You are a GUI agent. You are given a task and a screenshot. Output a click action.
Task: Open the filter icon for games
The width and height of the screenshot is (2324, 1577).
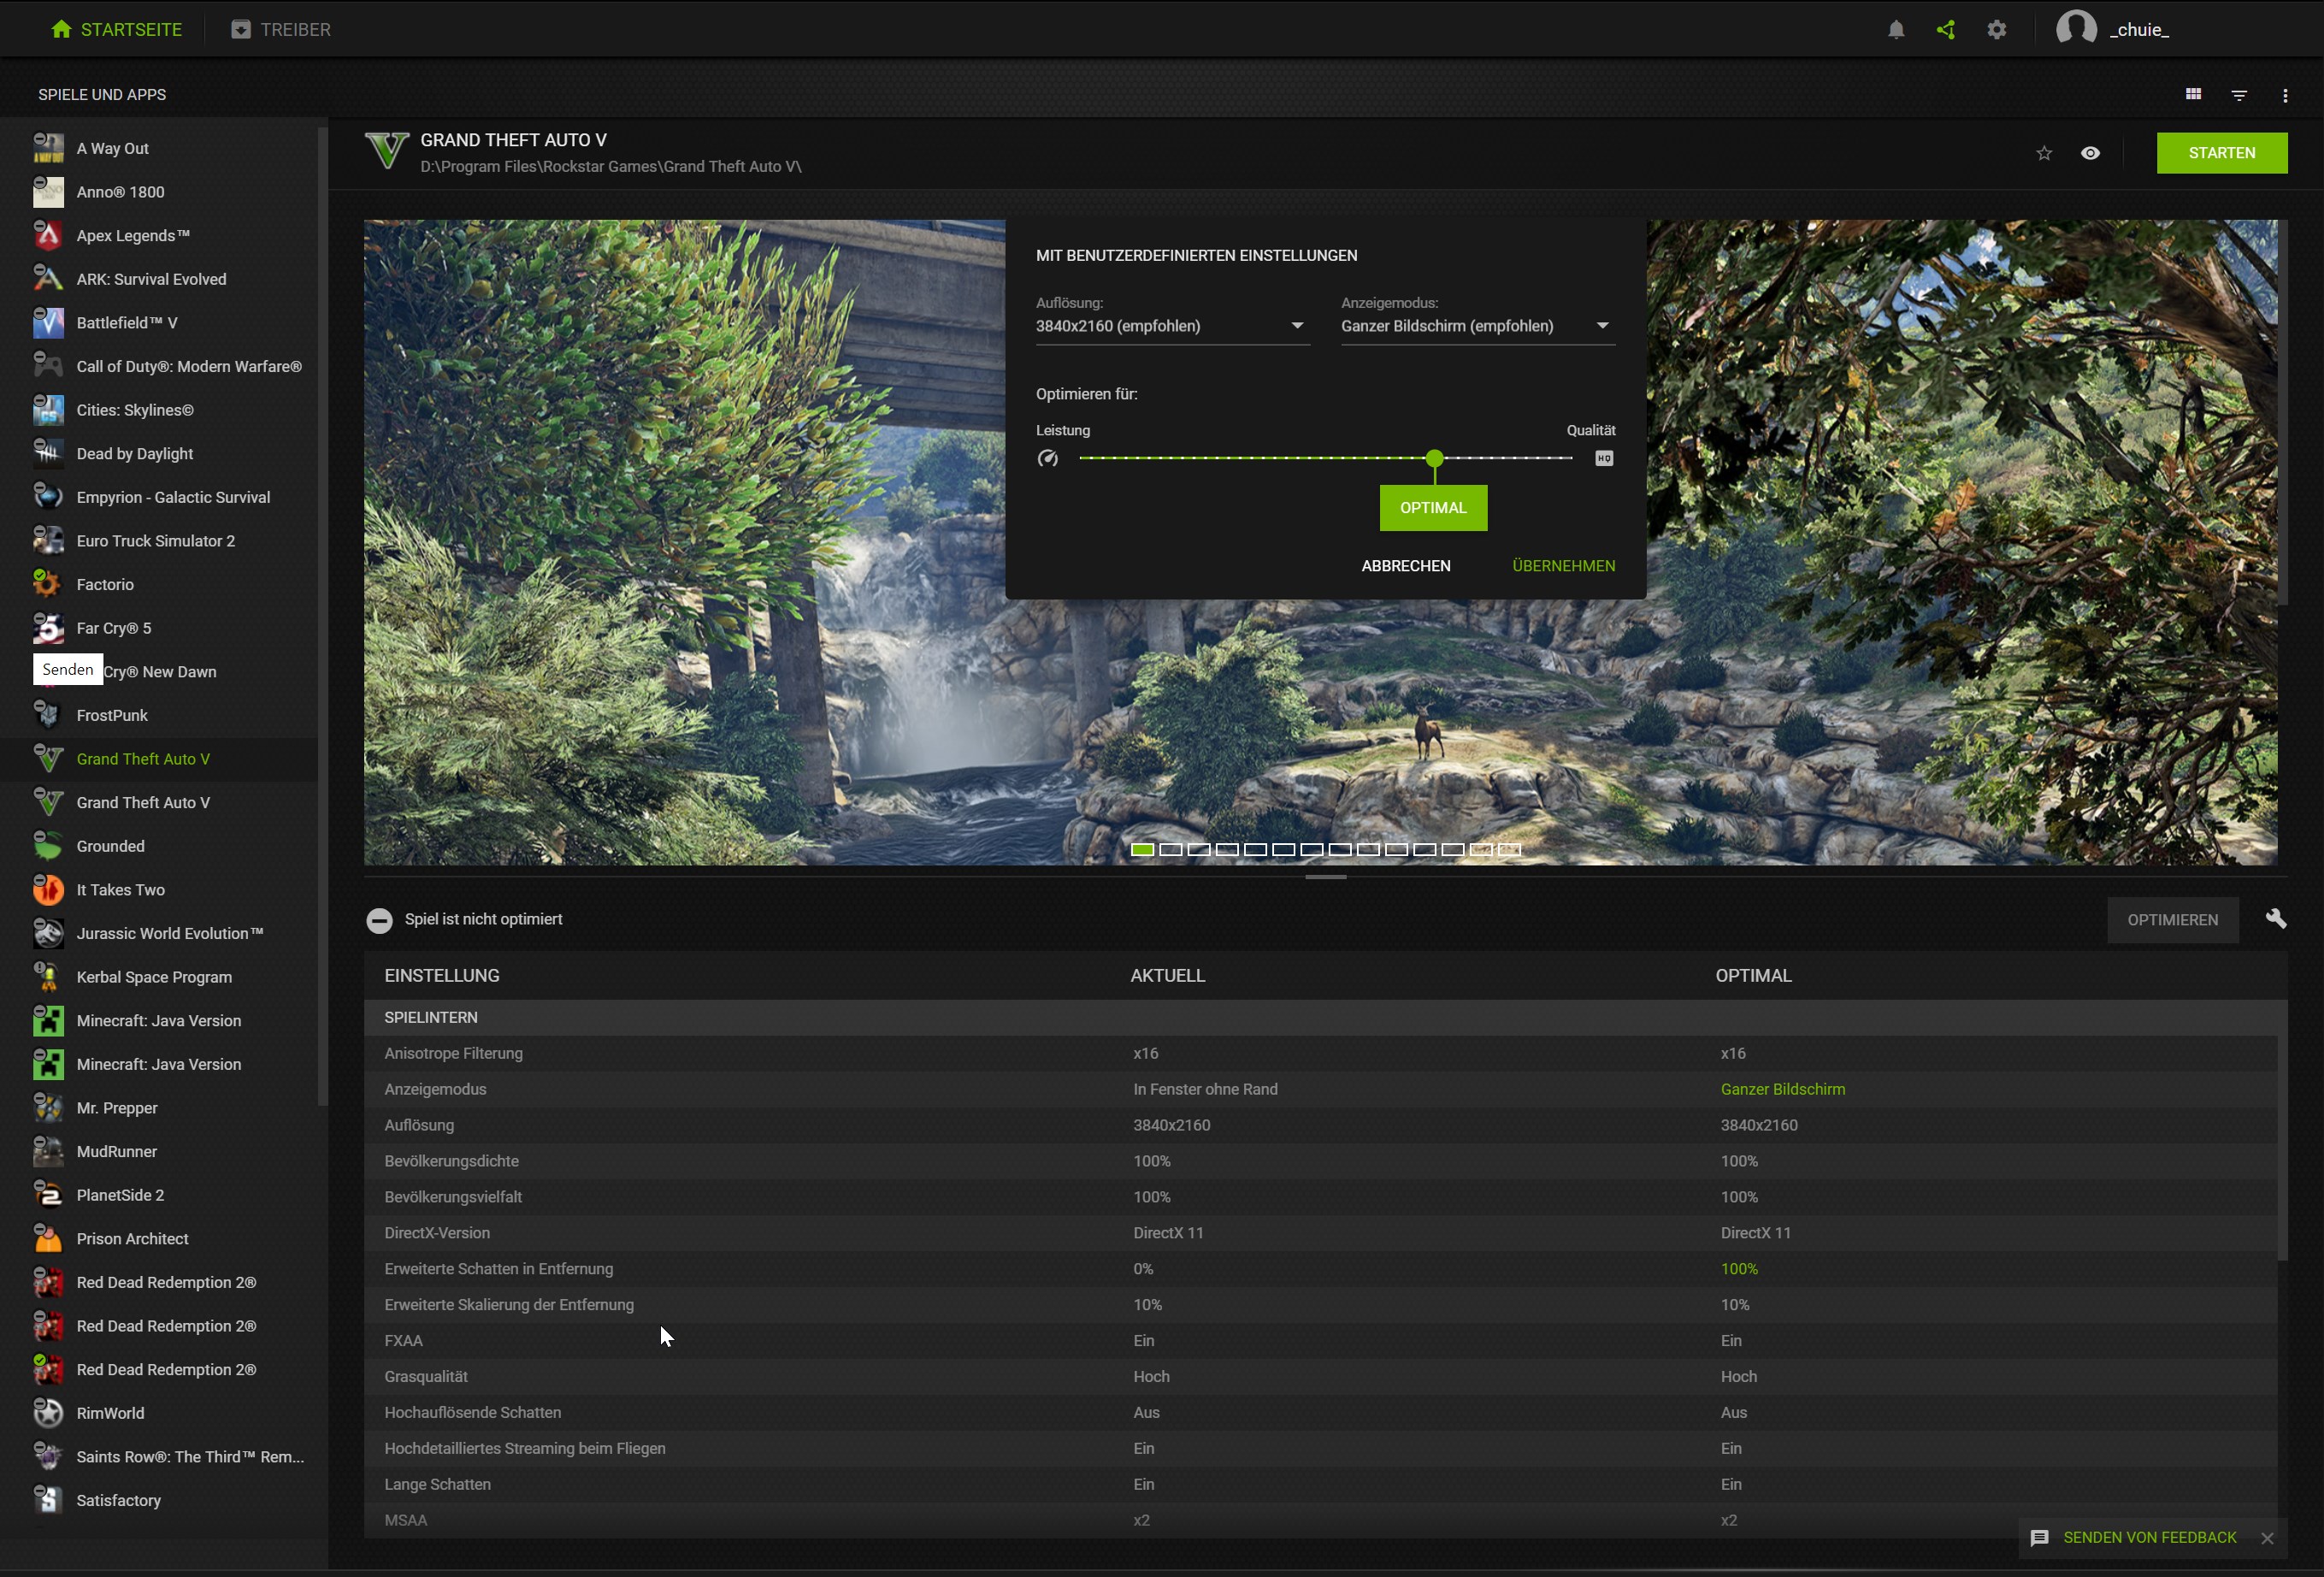click(2239, 95)
